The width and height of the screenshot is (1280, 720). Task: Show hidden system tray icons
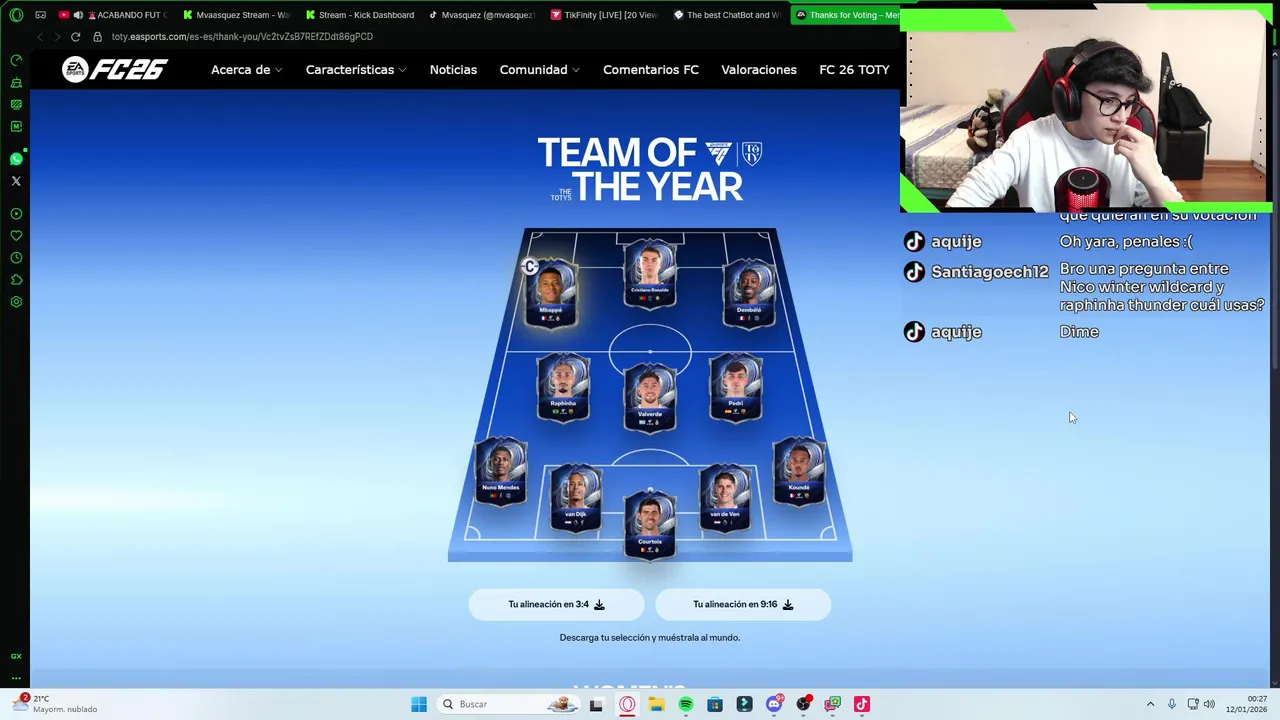[x=1150, y=704]
